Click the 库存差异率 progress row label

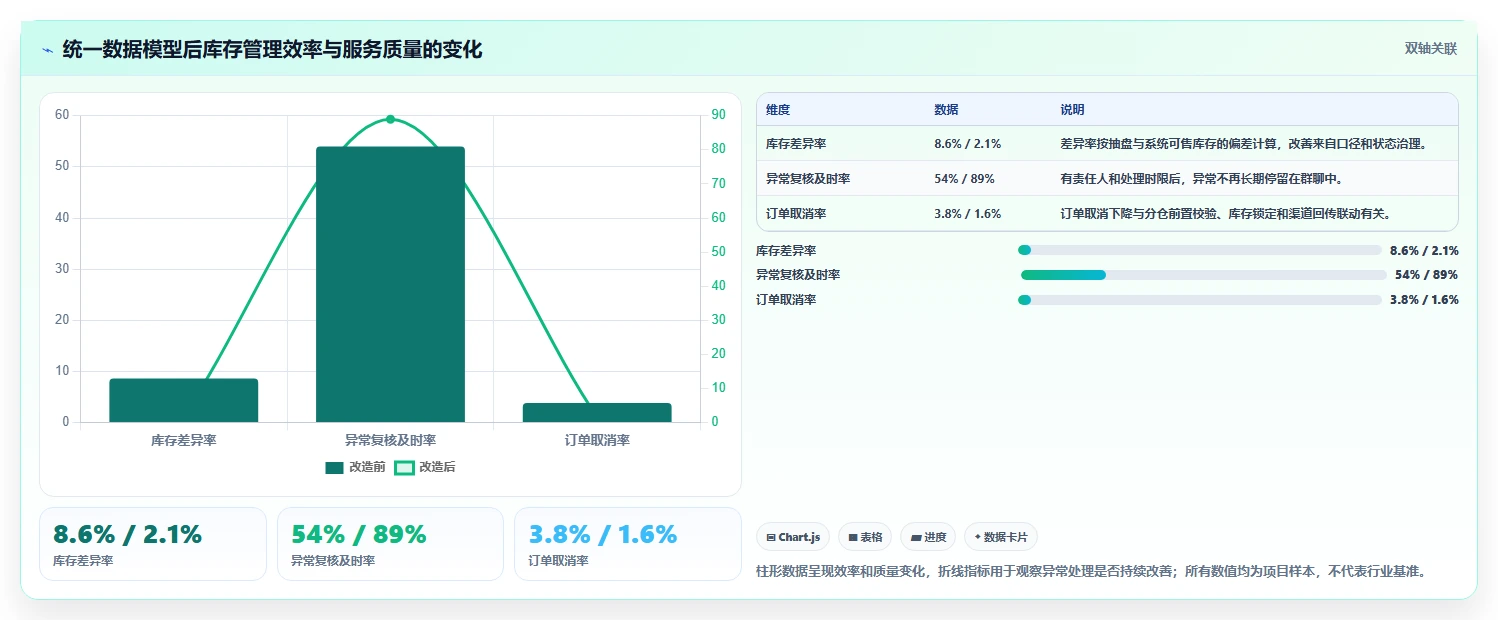786,251
